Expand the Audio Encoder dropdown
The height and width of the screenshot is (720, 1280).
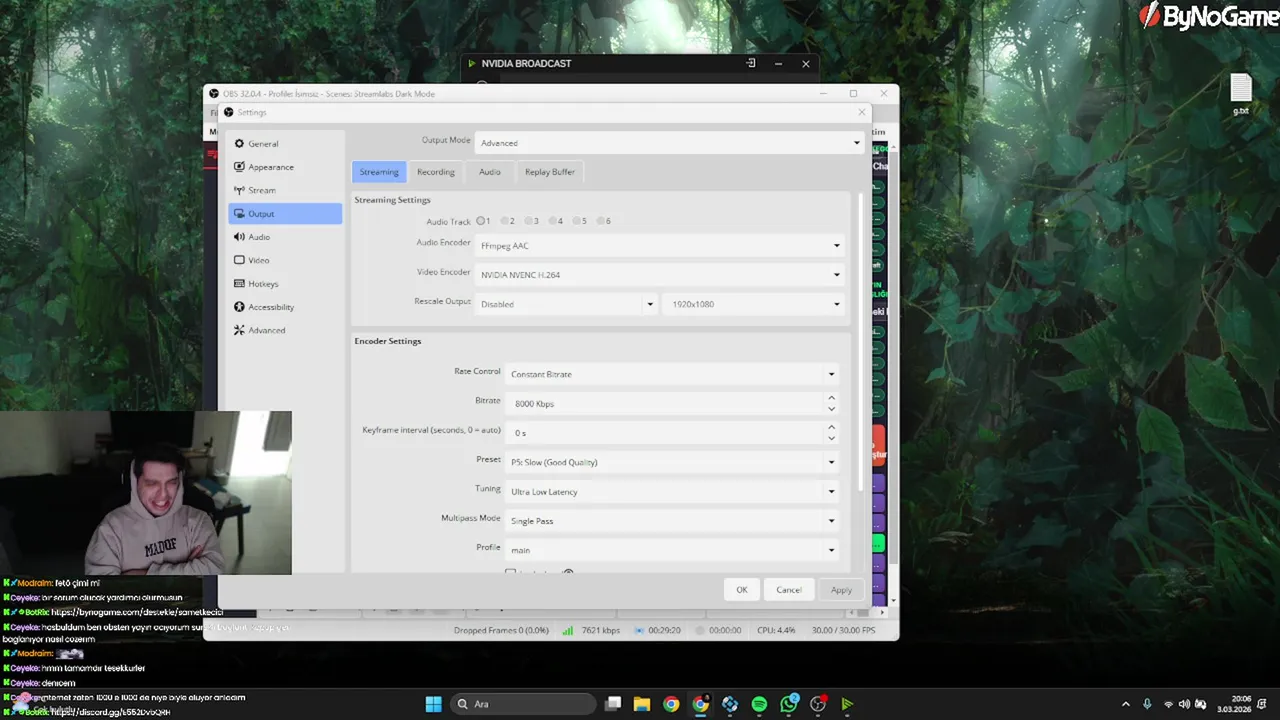(x=660, y=245)
